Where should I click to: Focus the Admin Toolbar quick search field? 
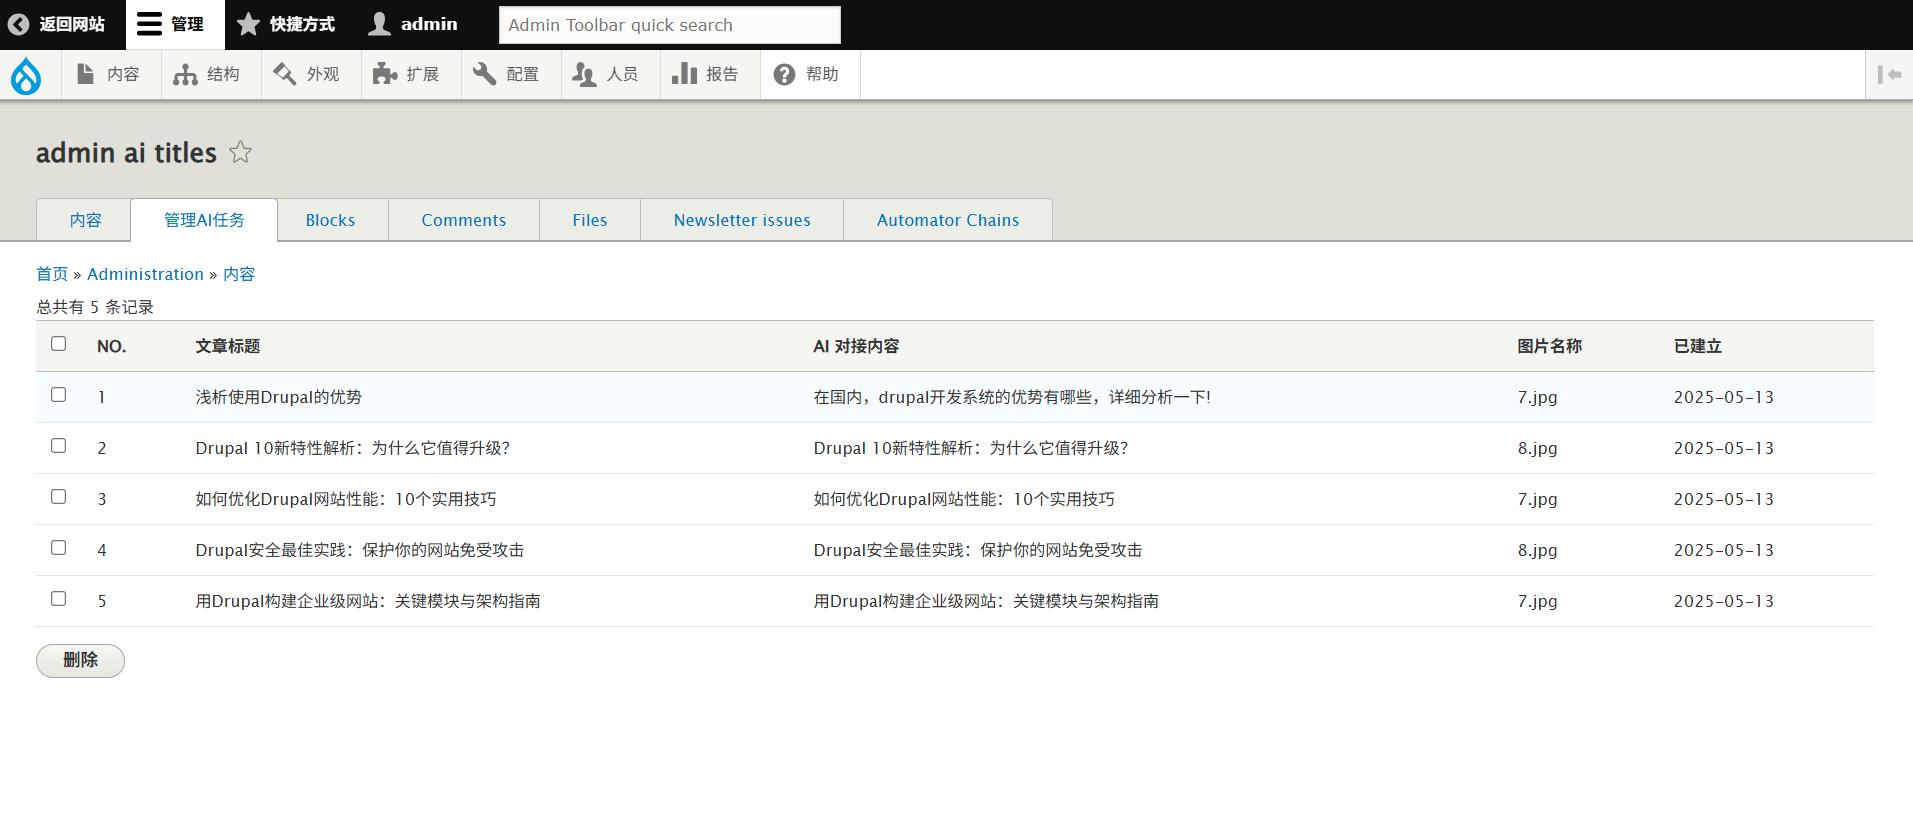click(x=670, y=25)
